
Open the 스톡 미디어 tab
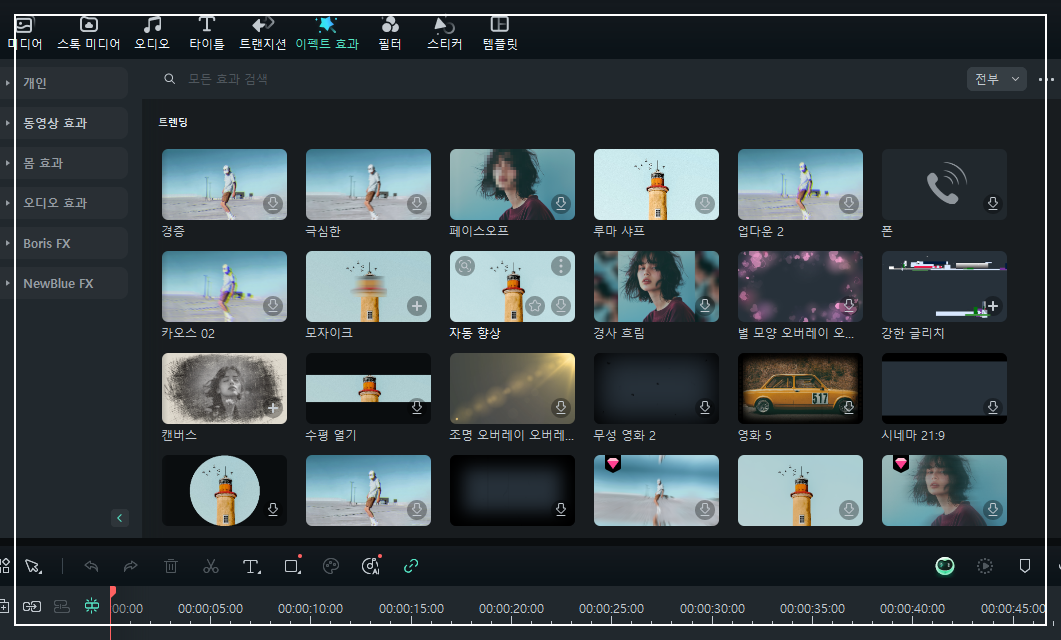[x=89, y=34]
